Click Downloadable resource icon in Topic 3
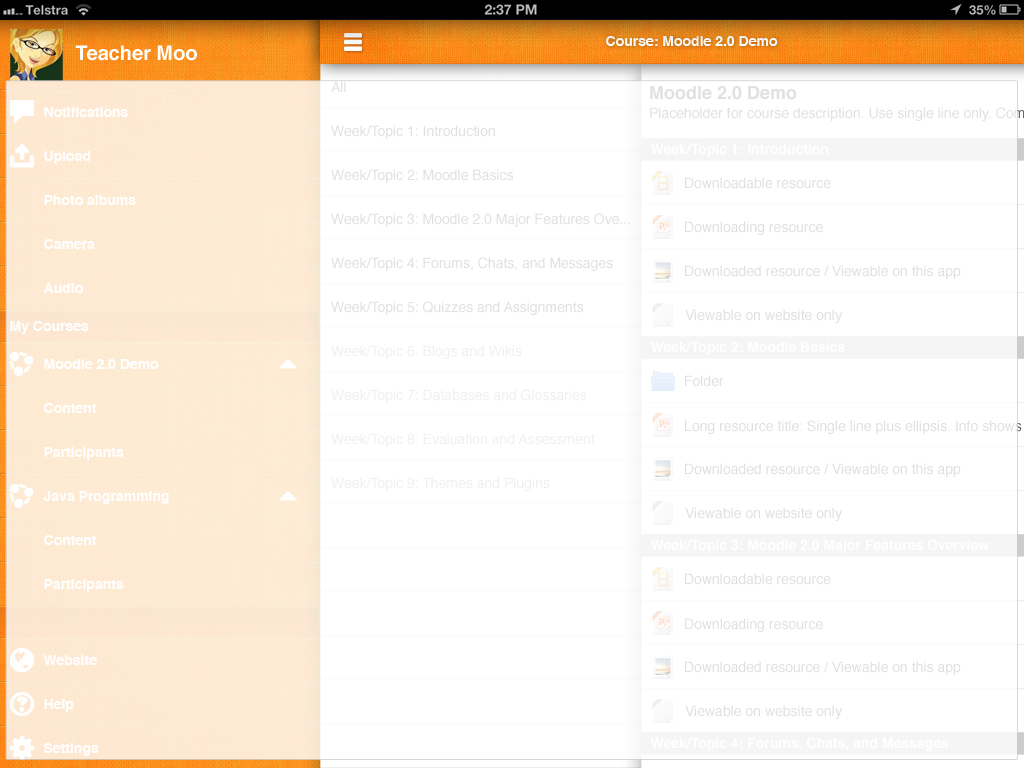This screenshot has width=1024, height=768. 662,579
